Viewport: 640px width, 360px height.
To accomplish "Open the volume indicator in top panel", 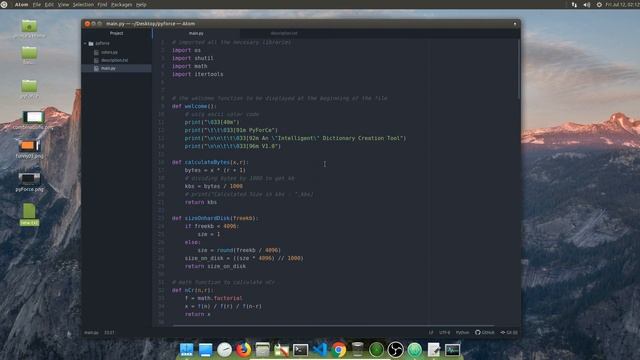I will [x=587, y=5].
